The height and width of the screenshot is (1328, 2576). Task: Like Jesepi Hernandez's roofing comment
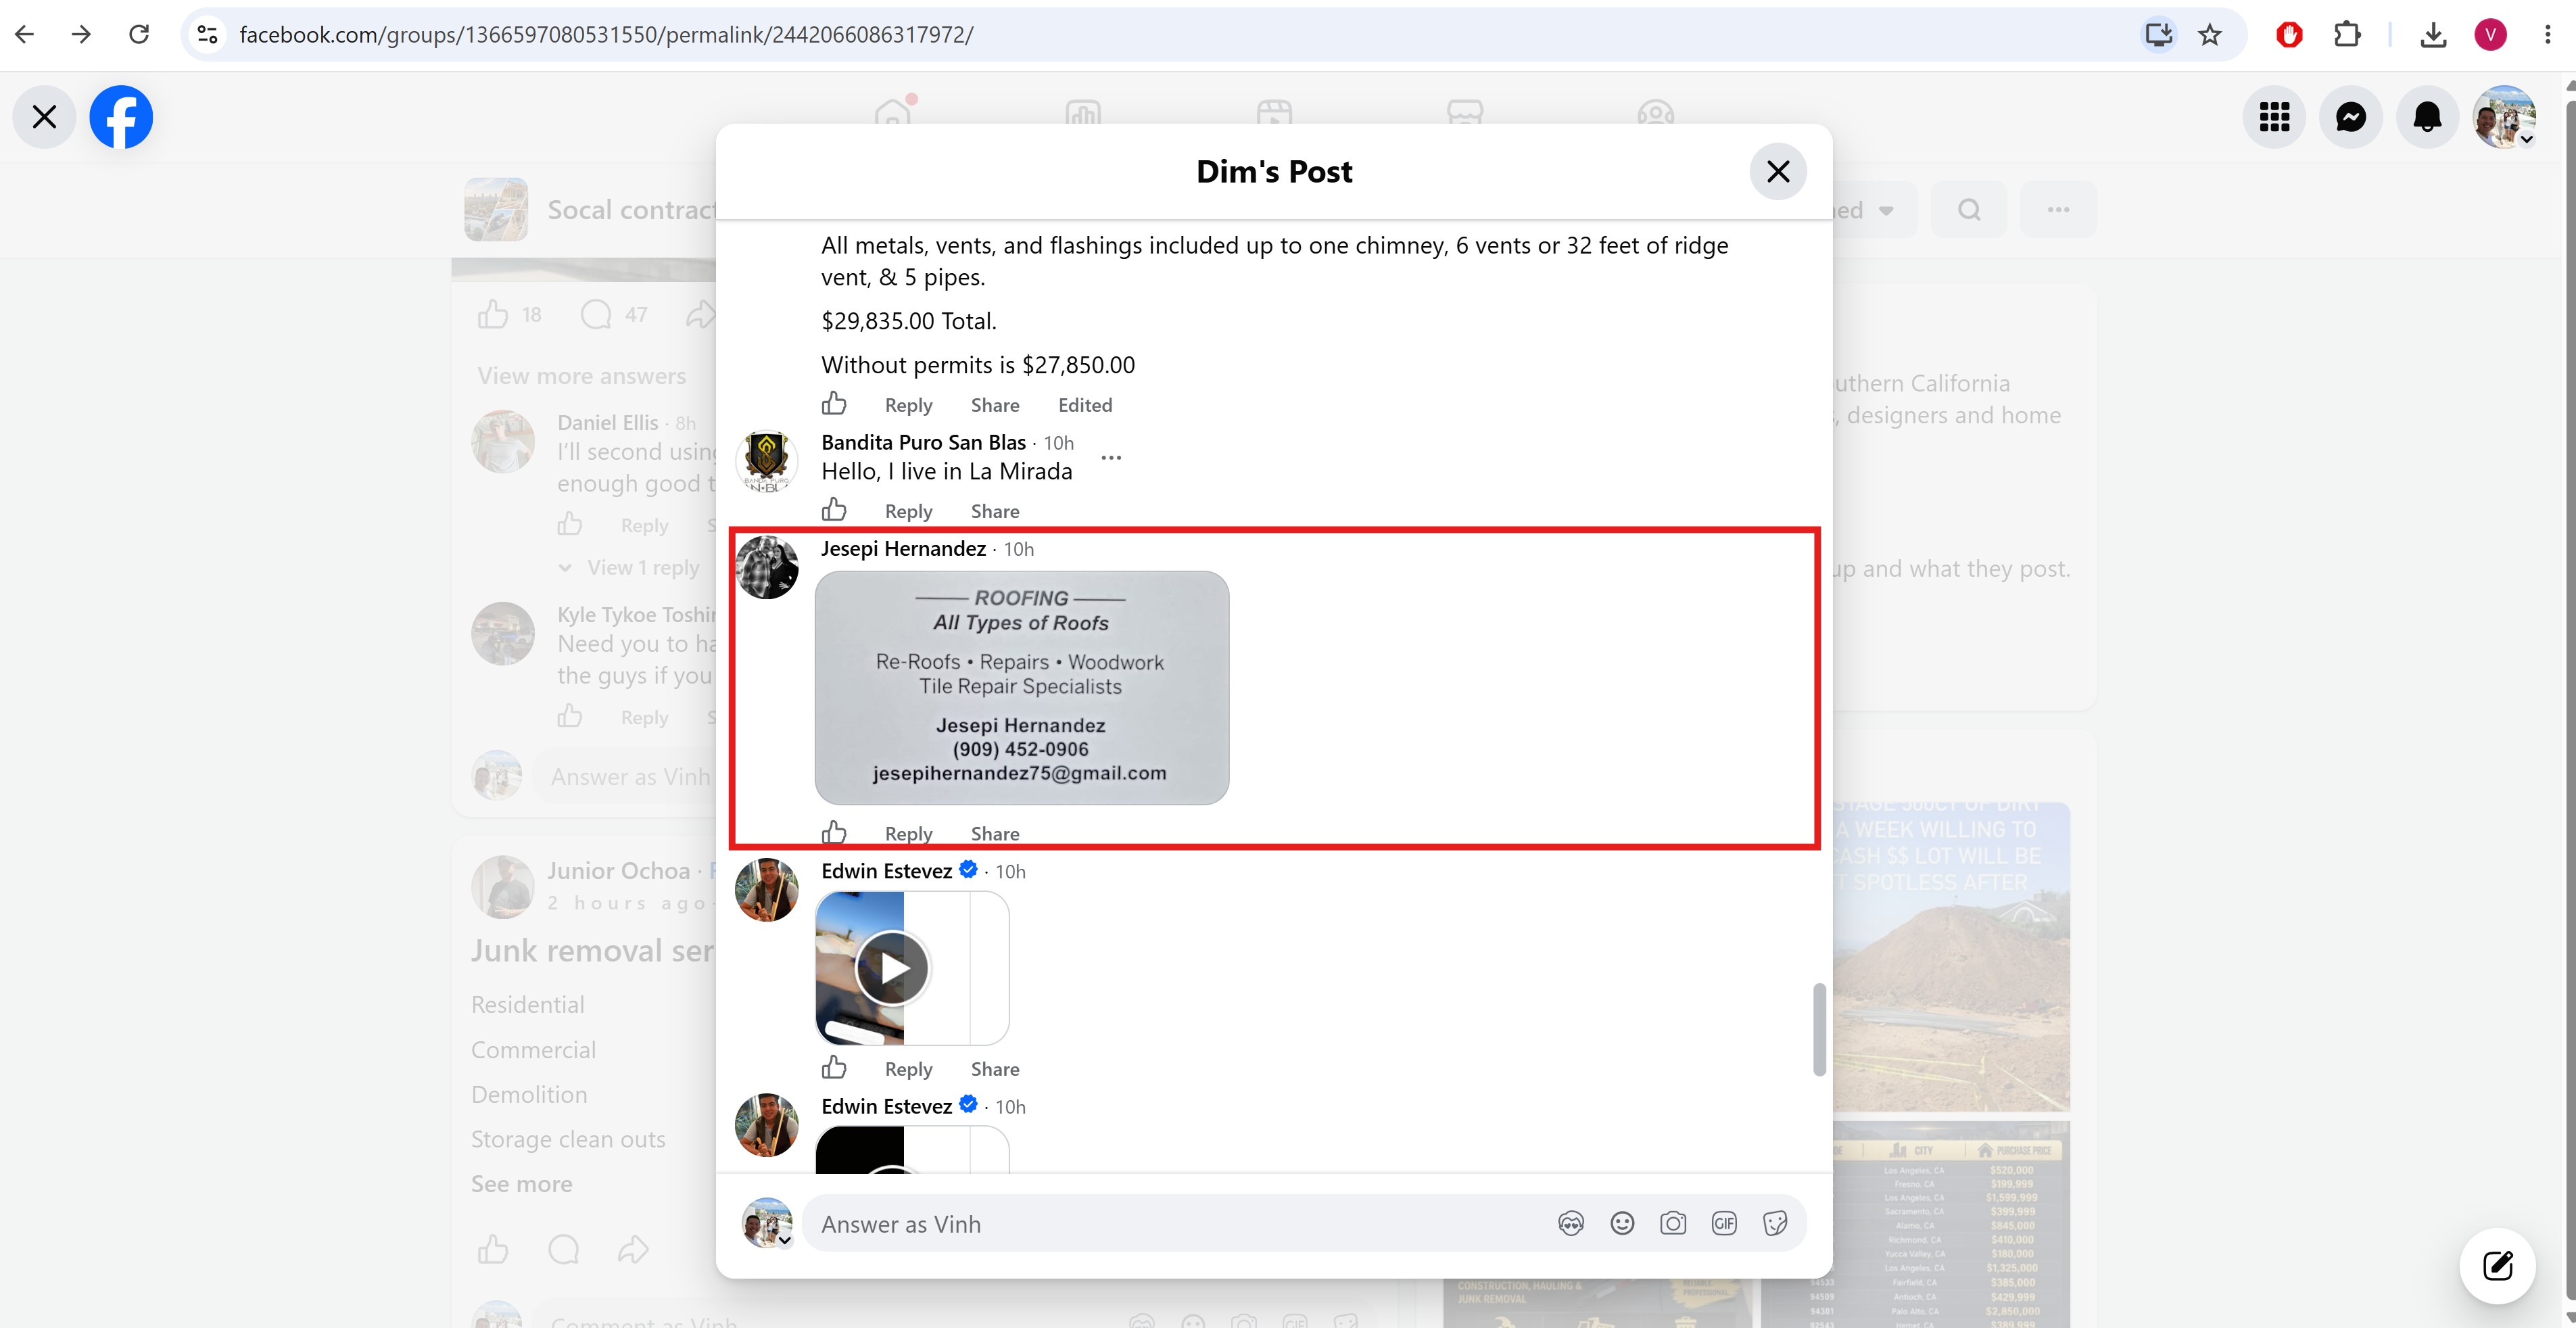point(834,832)
